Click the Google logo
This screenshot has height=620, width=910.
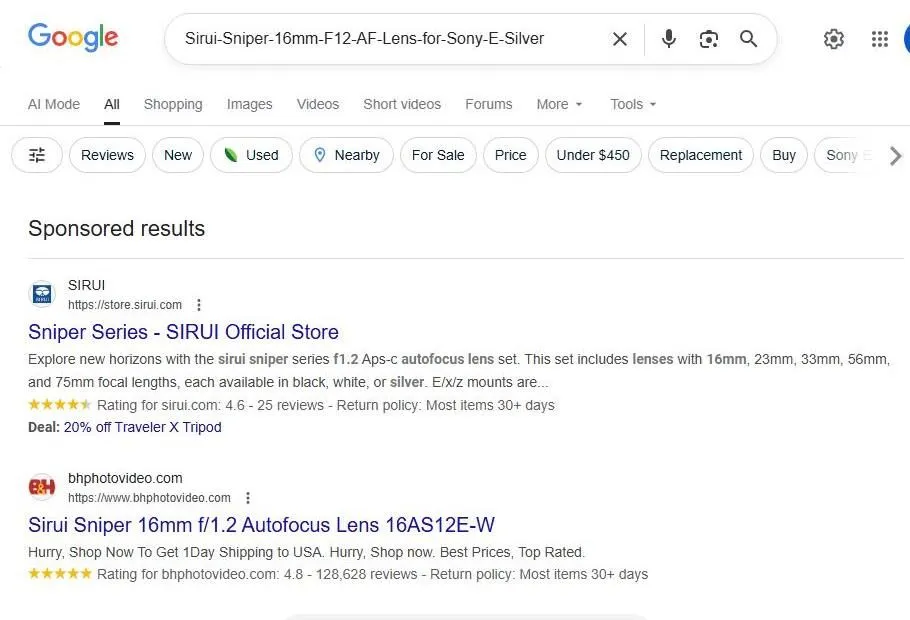point(72,37)
